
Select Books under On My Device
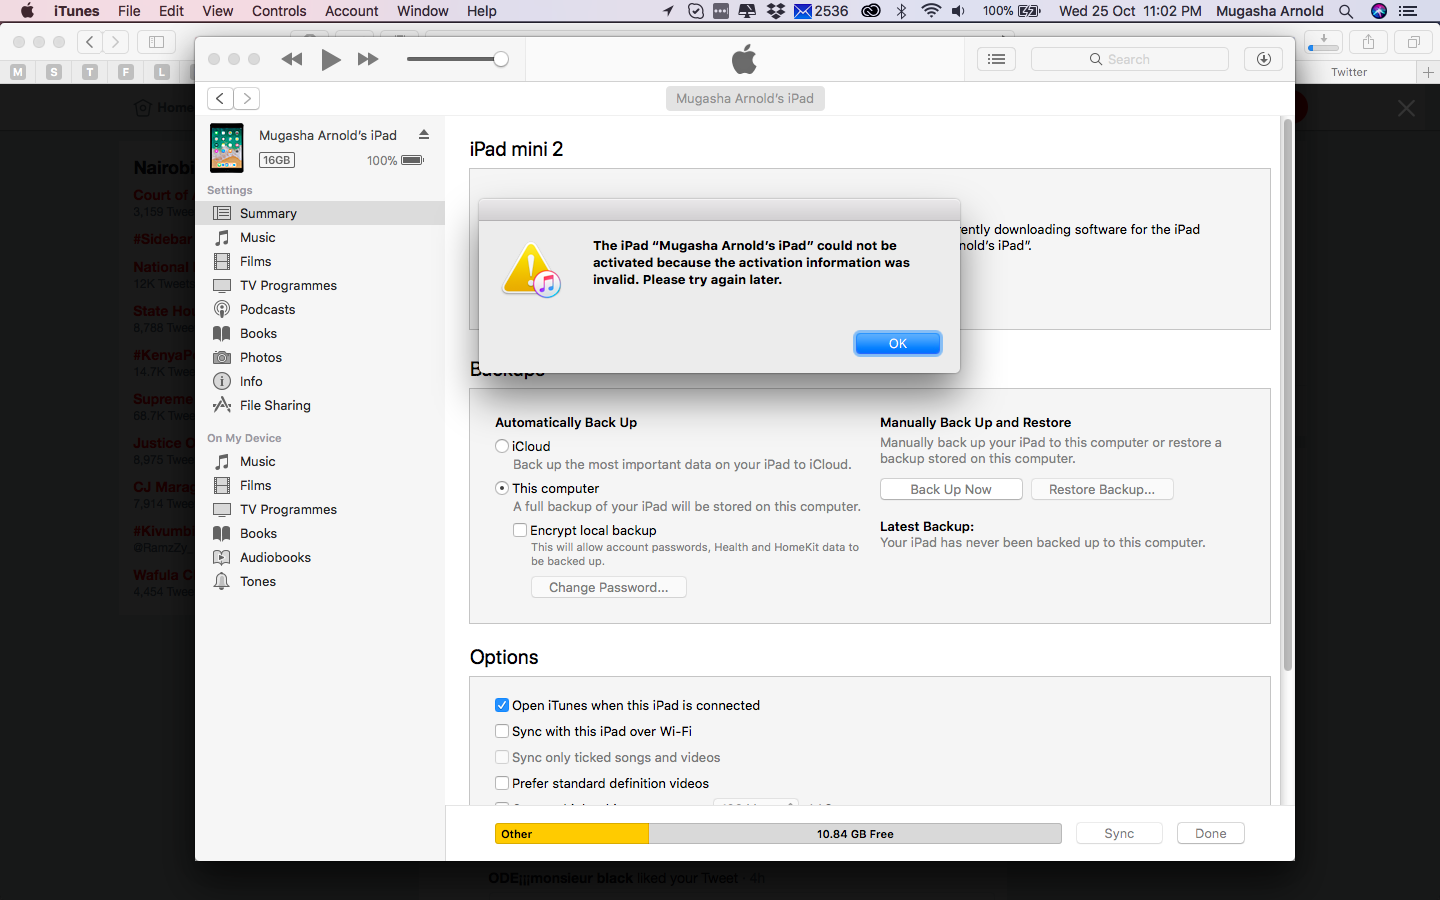[x=320, y=533]
